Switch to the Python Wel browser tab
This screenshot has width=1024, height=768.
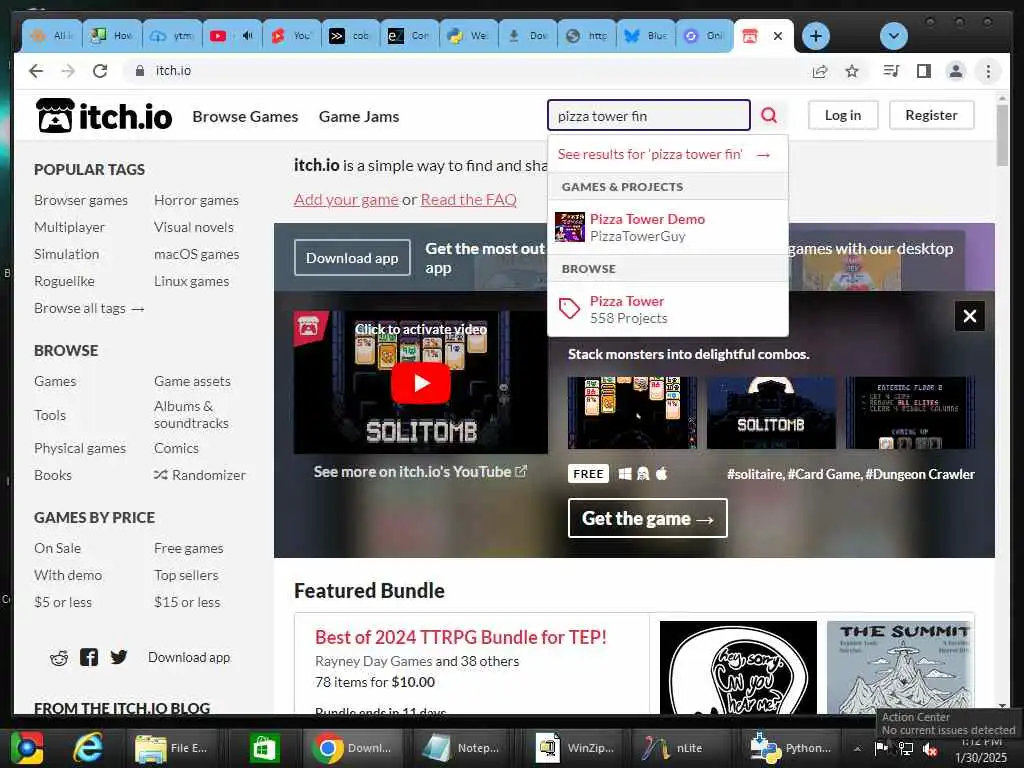(x=468, y=36)
